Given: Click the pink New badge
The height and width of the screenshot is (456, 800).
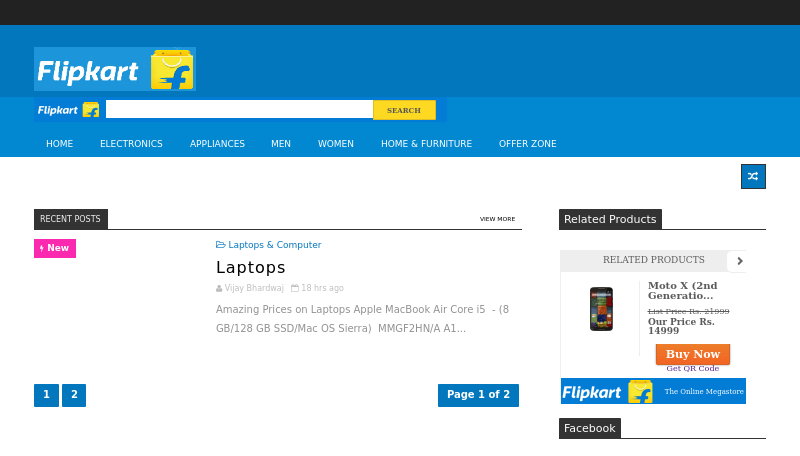Looking at the screenshot, I should point(55,248).
